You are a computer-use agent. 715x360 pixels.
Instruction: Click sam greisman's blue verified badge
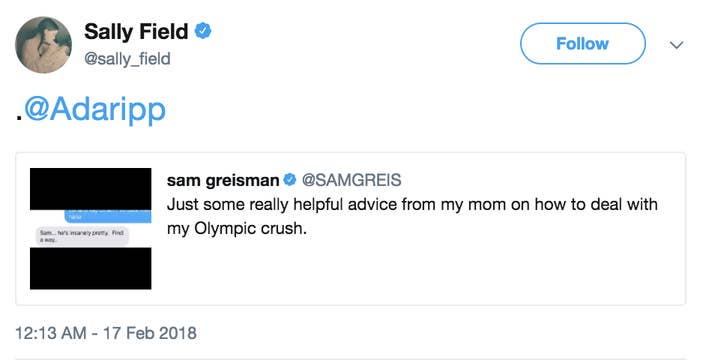point(290,180)
